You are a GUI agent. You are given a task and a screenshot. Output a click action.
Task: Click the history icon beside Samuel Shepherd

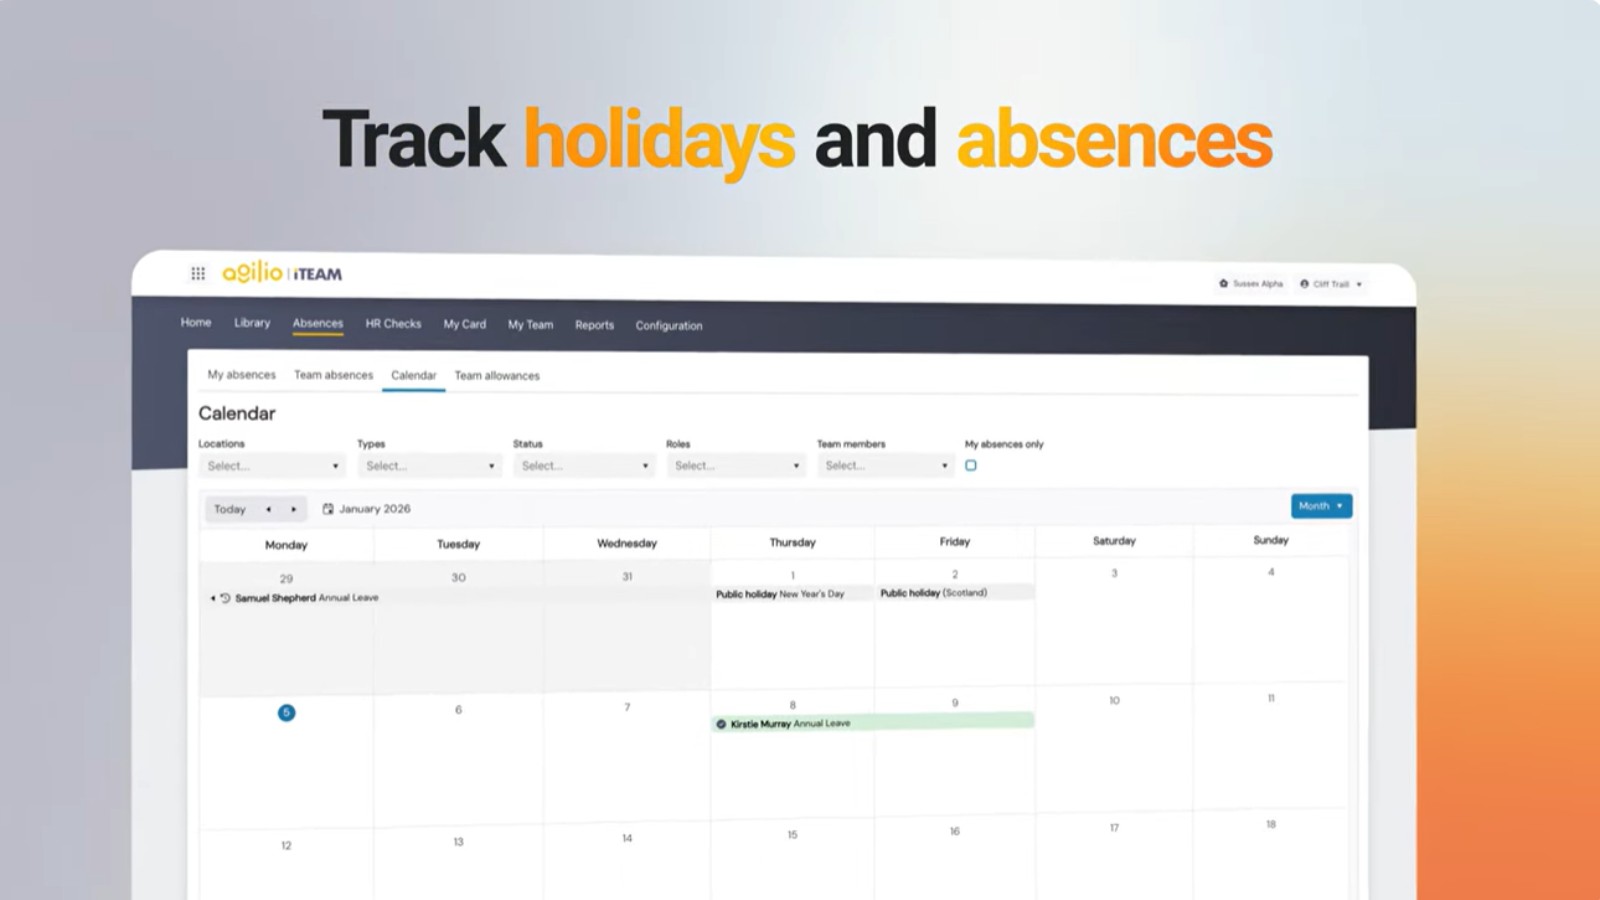coord(225,598)
